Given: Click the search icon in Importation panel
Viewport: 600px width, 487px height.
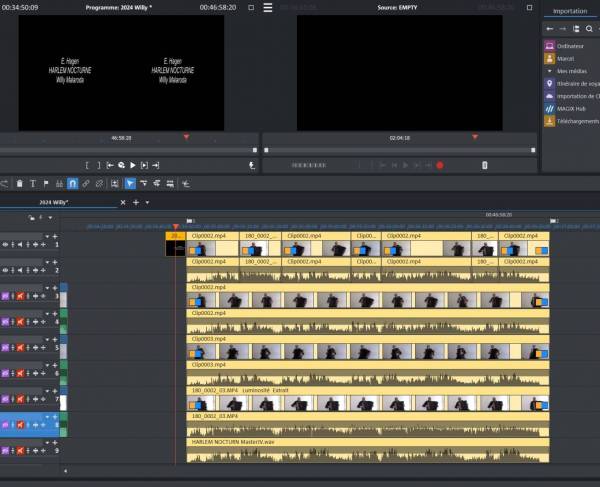Looking at the screenshot, I should tap(589, 29).
